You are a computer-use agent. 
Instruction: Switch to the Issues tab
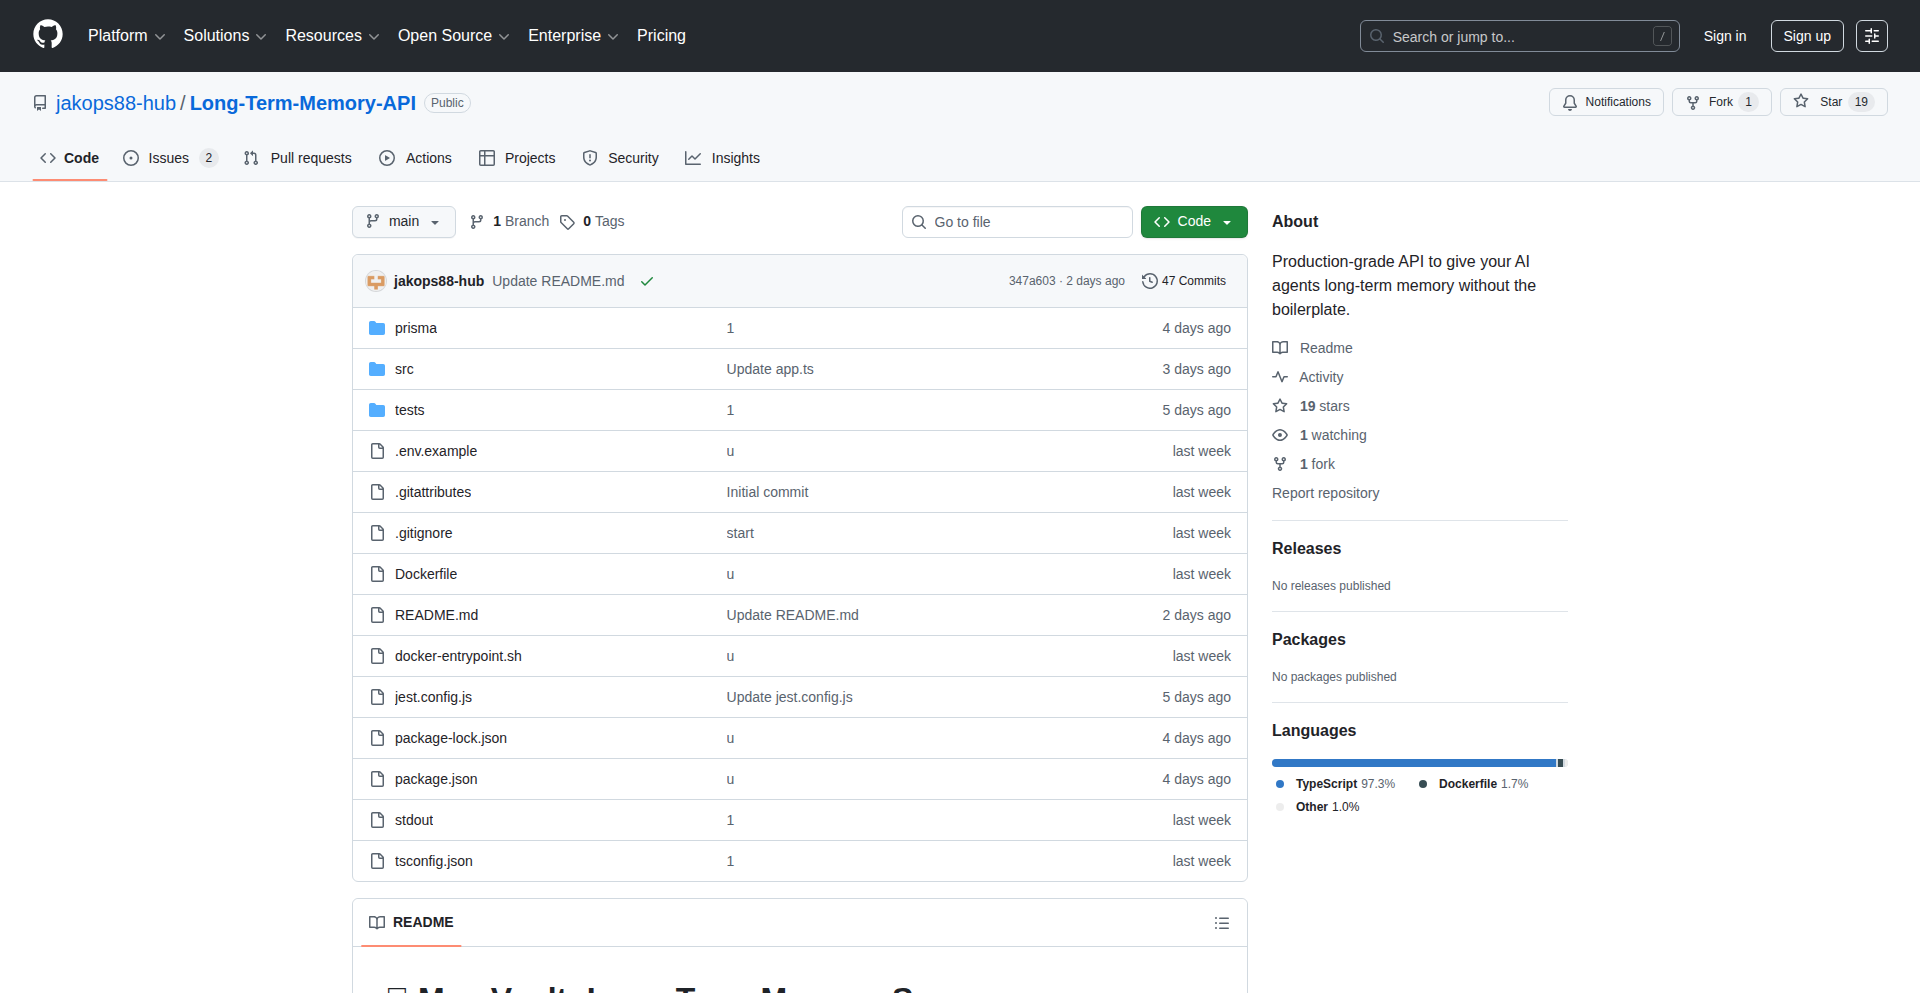(x=167, y=158)
